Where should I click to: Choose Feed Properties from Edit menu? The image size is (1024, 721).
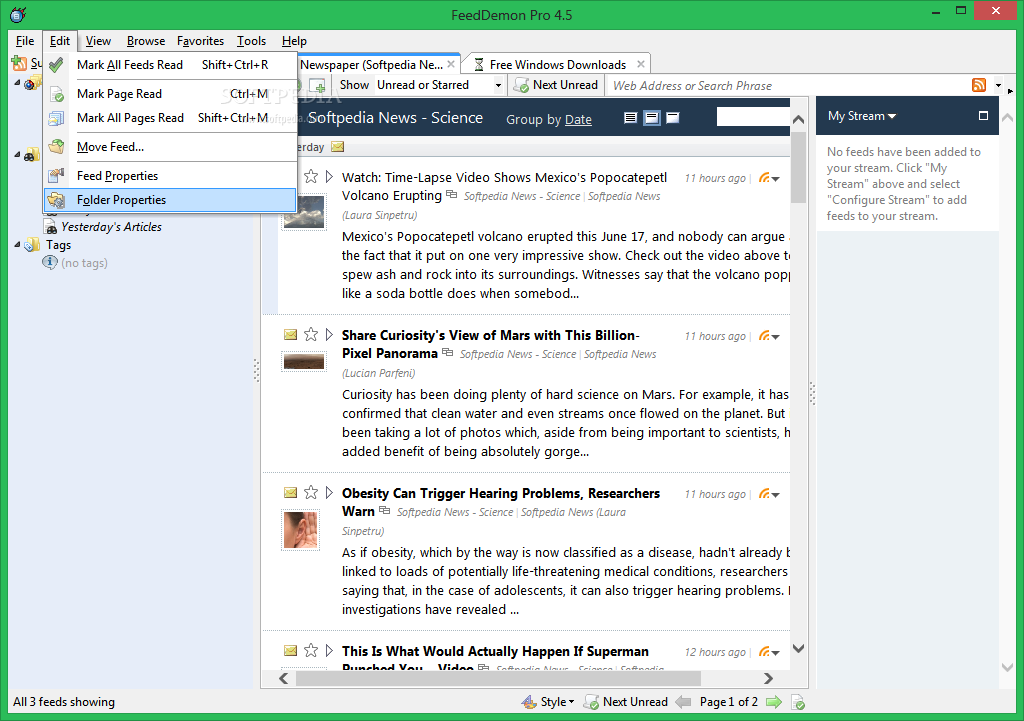[x=170, y=176]
